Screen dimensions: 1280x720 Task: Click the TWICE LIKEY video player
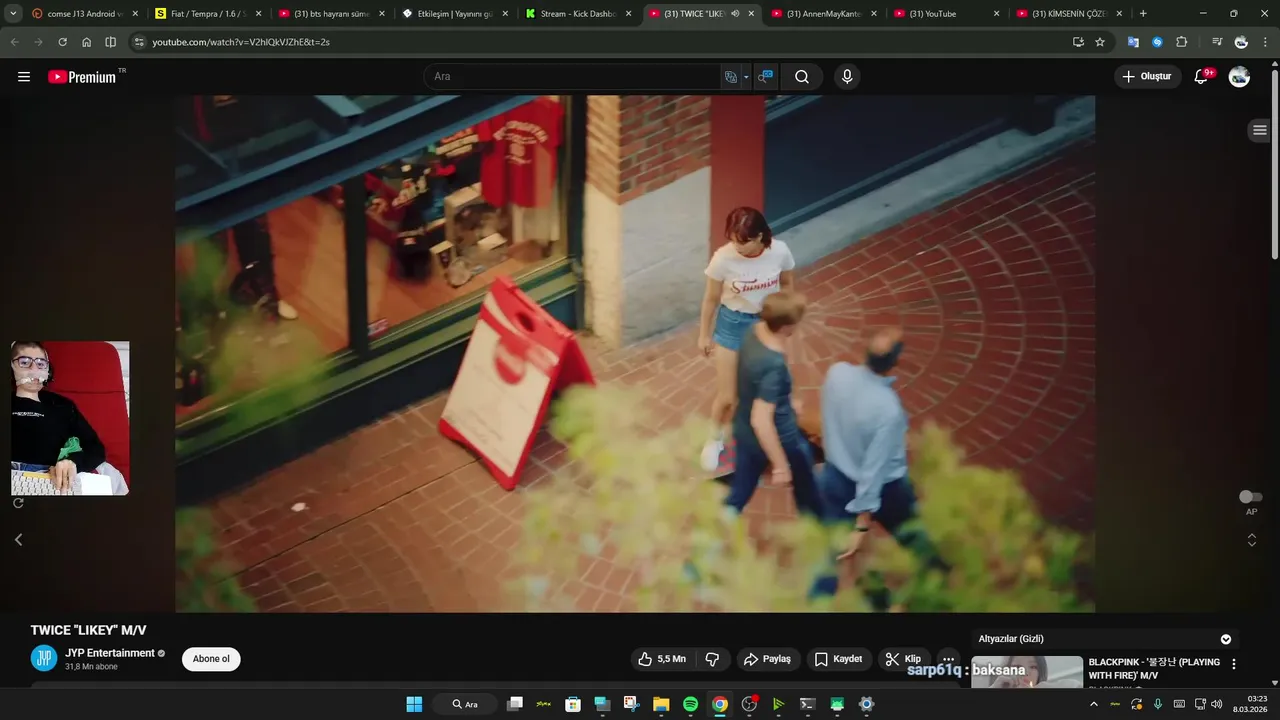pyautogui.click(x=635, y=354)
